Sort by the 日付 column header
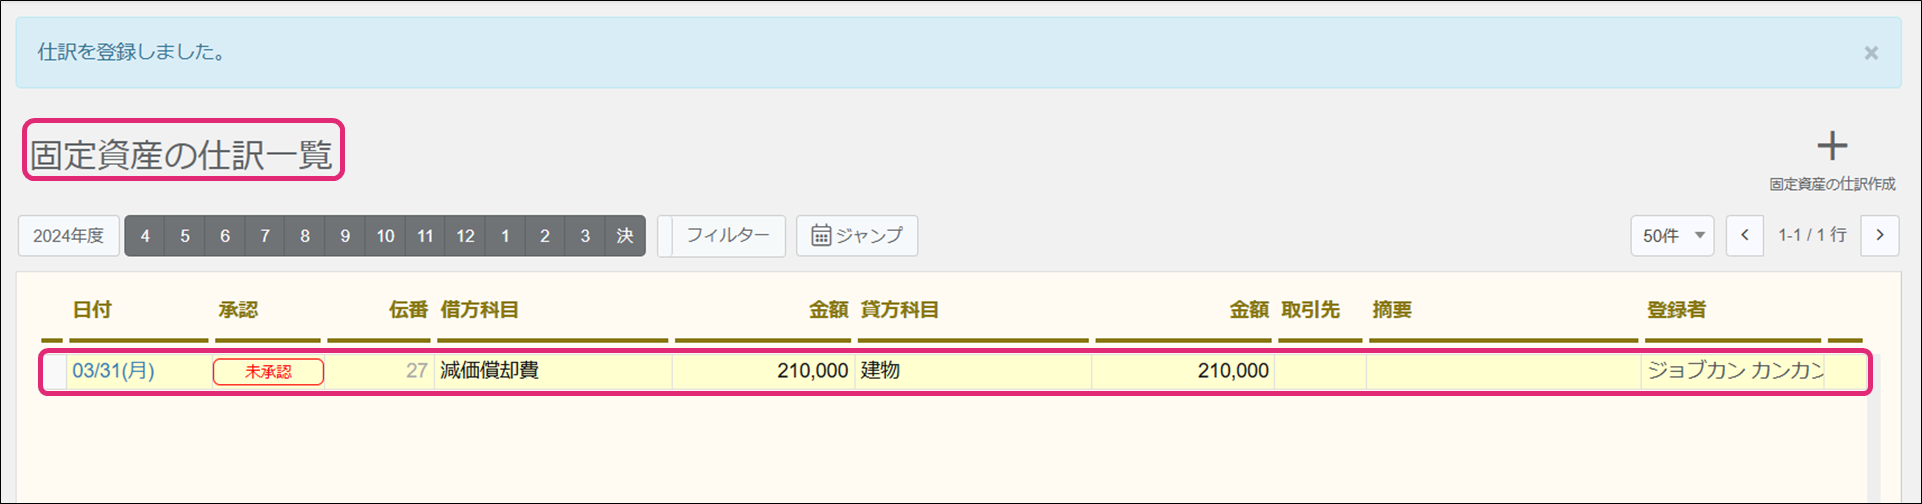 point(92,310)
